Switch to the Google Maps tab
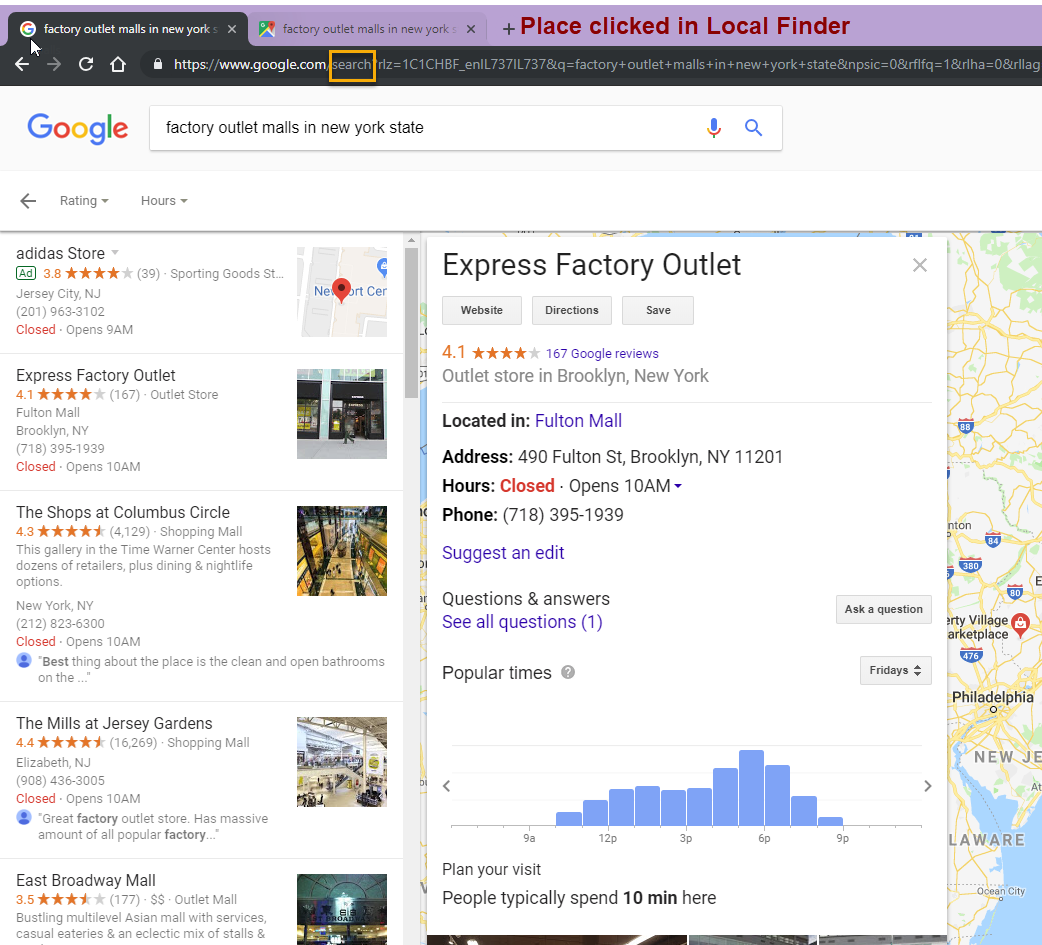Image resolution: width=1042 pixels, height=945 pixels. coord(367,29)
